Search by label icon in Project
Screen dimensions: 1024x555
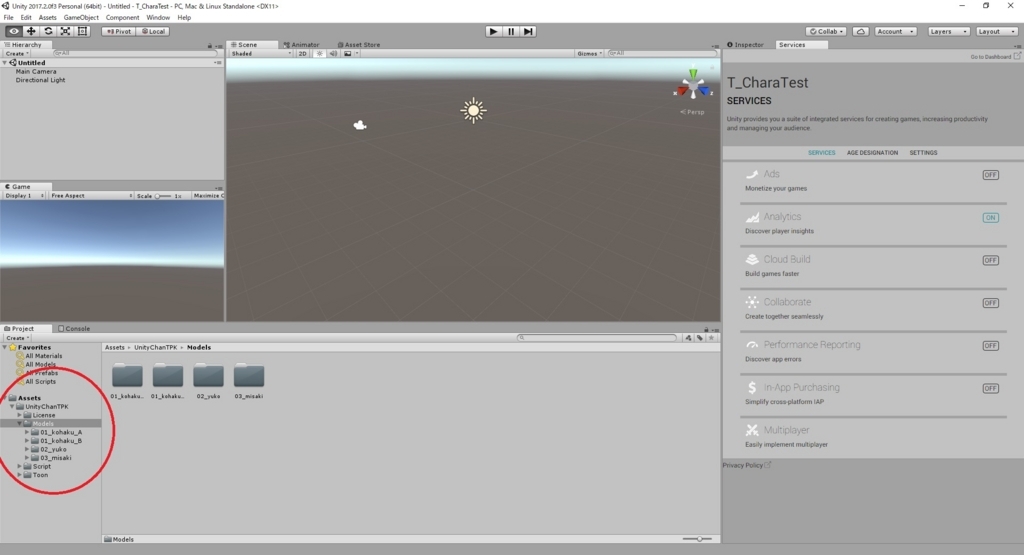[700, 338]
